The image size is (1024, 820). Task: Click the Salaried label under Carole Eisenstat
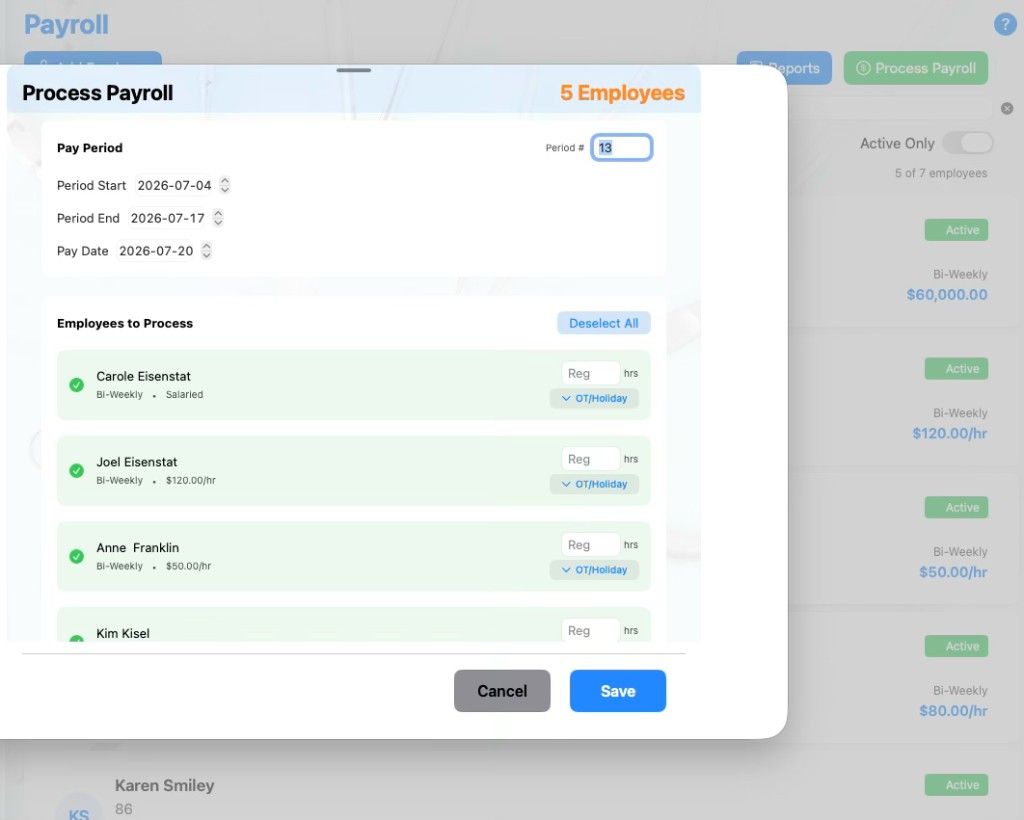pos(184,394)
